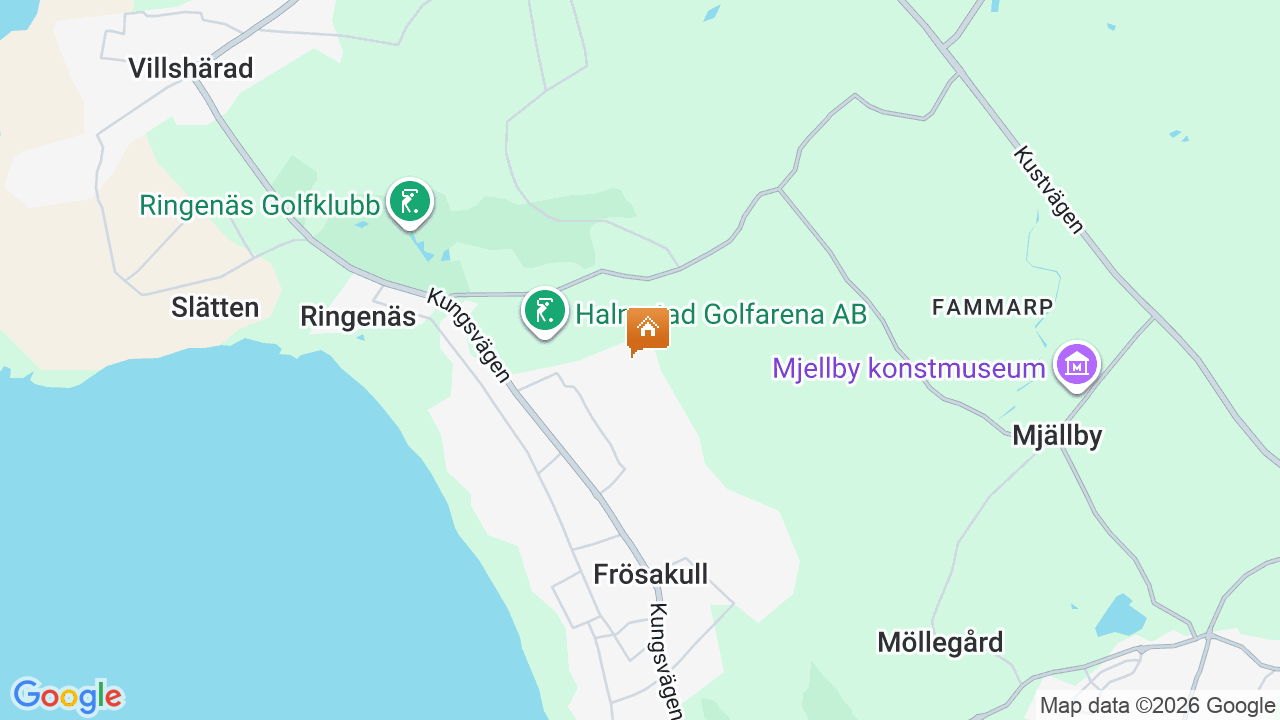Click the Frösakull place name
The image size is (1280, 720).
(651, 574)
